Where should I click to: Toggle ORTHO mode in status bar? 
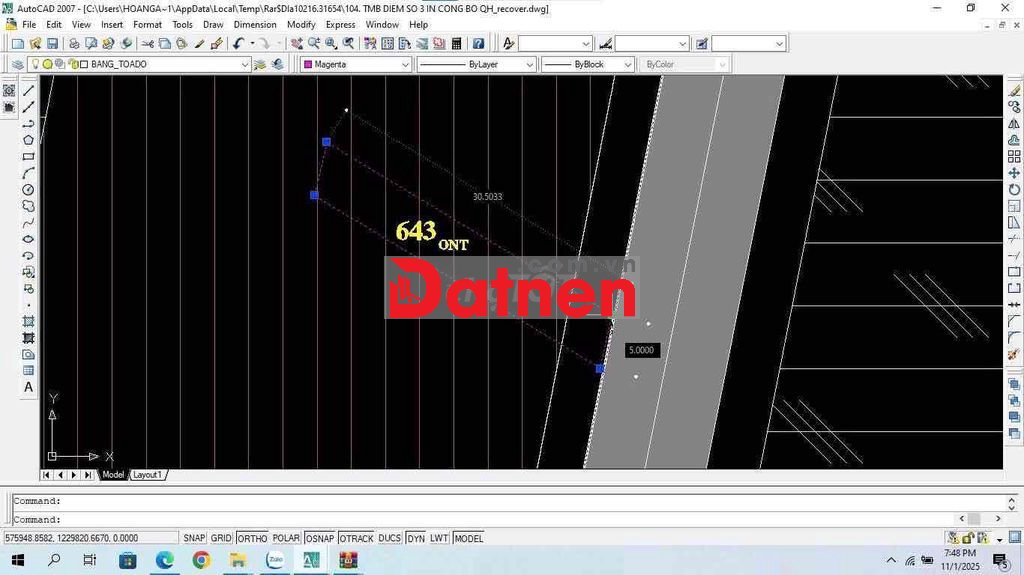(252, 538)
